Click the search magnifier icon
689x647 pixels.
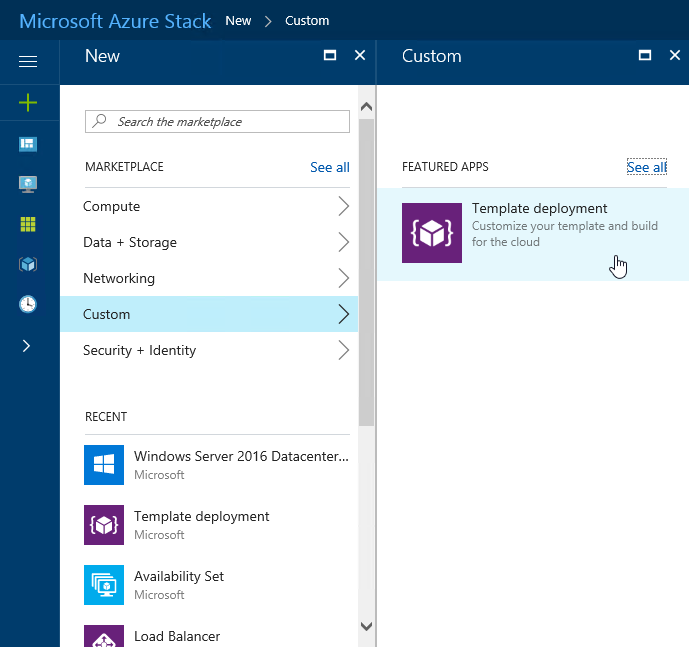99,121
